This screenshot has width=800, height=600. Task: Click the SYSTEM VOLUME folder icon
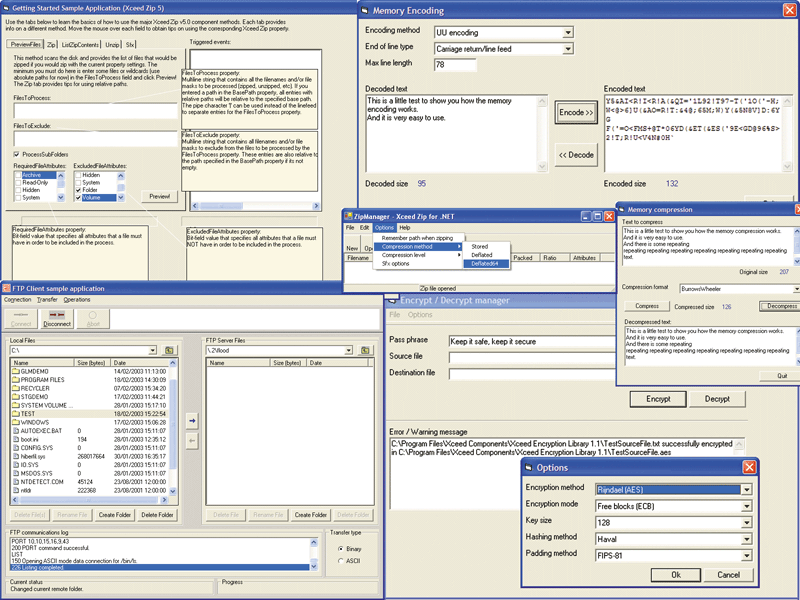[16, 405]
